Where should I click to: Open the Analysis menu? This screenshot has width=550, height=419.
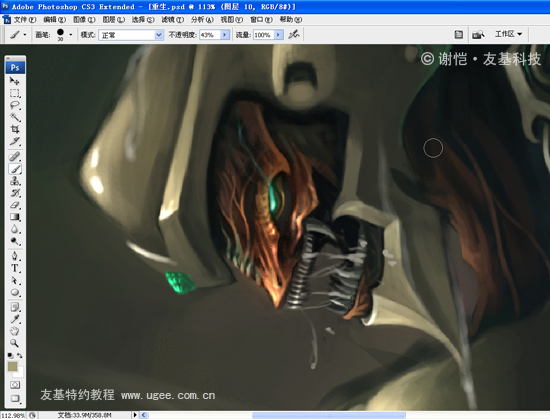[x=202, y=20]
